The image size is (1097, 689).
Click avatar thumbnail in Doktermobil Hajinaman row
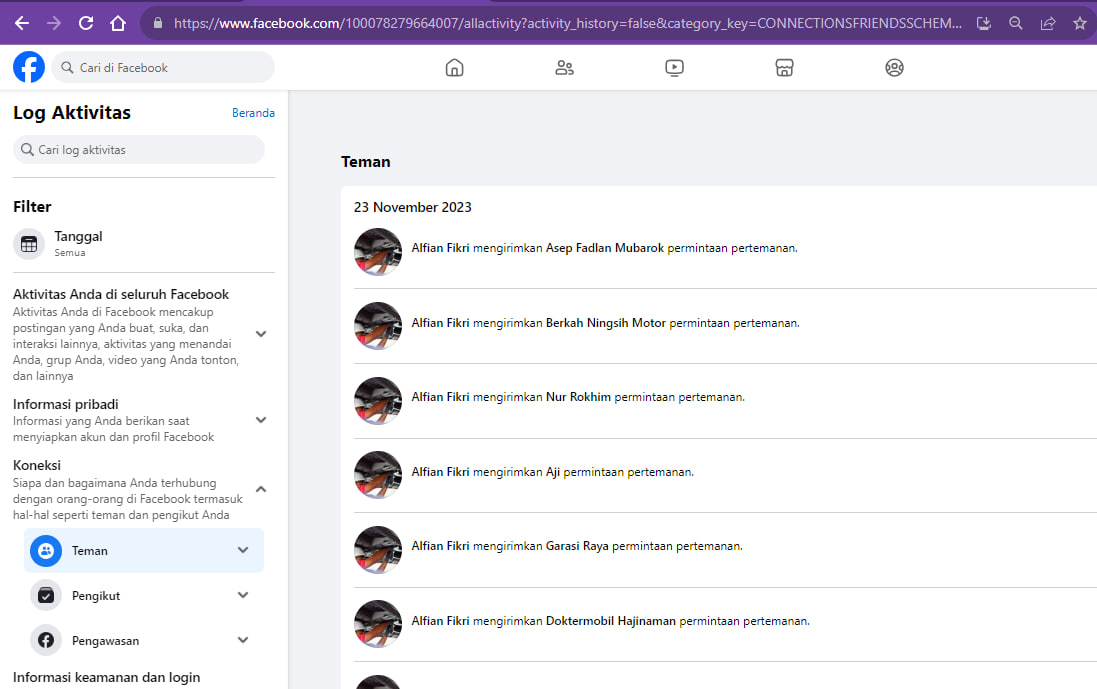click(378, 624)
